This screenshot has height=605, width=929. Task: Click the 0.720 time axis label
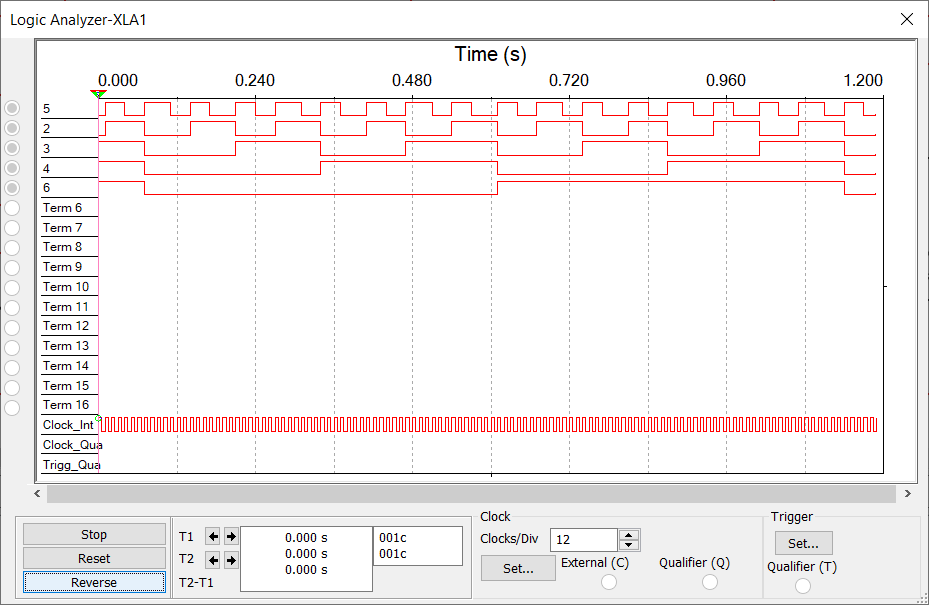(x=569, y=80)
